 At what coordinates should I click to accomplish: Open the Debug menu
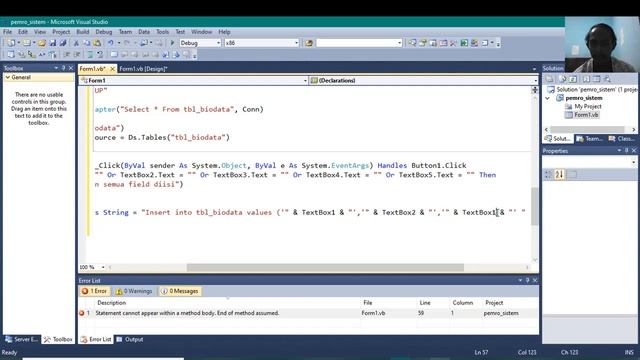click(104, 32)
